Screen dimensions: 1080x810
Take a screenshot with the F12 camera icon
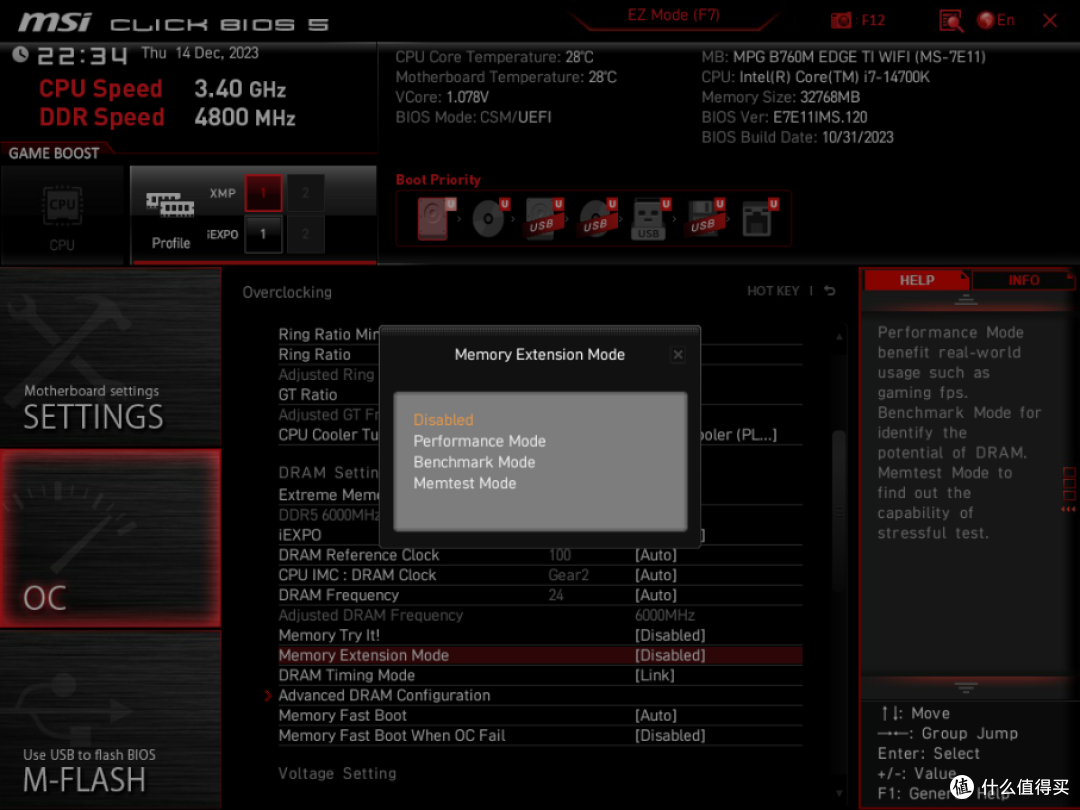click(x=840, y=21)
